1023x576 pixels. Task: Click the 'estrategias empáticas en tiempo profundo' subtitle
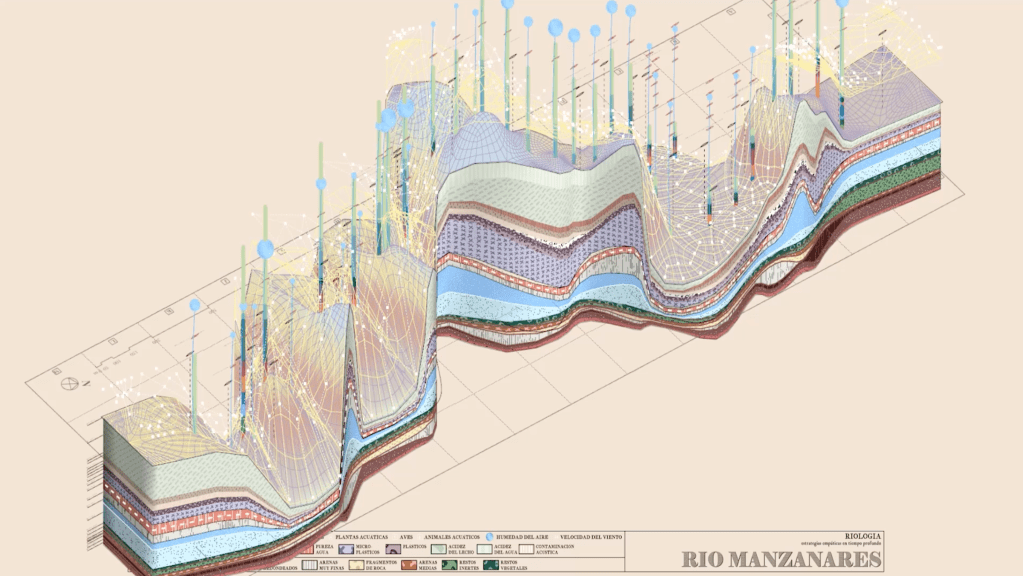tap(841, 543)
